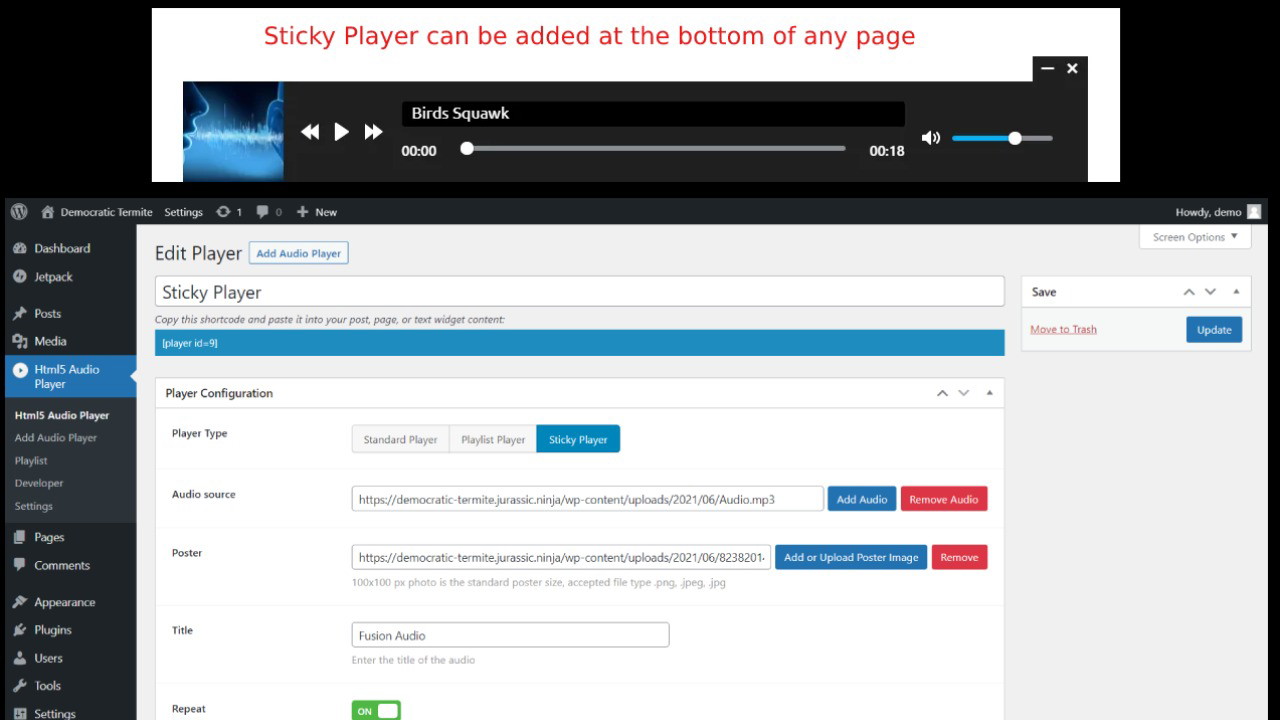Play the Birds Squawk audio track
This screenshot has width=1280, height=720.
click(x=341, y=132)
